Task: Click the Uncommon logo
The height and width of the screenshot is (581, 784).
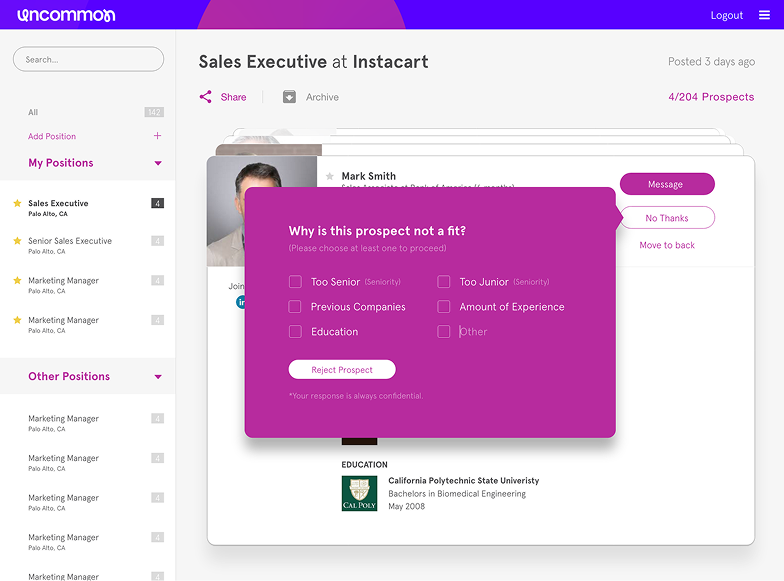Action: (x=66, y=15)
